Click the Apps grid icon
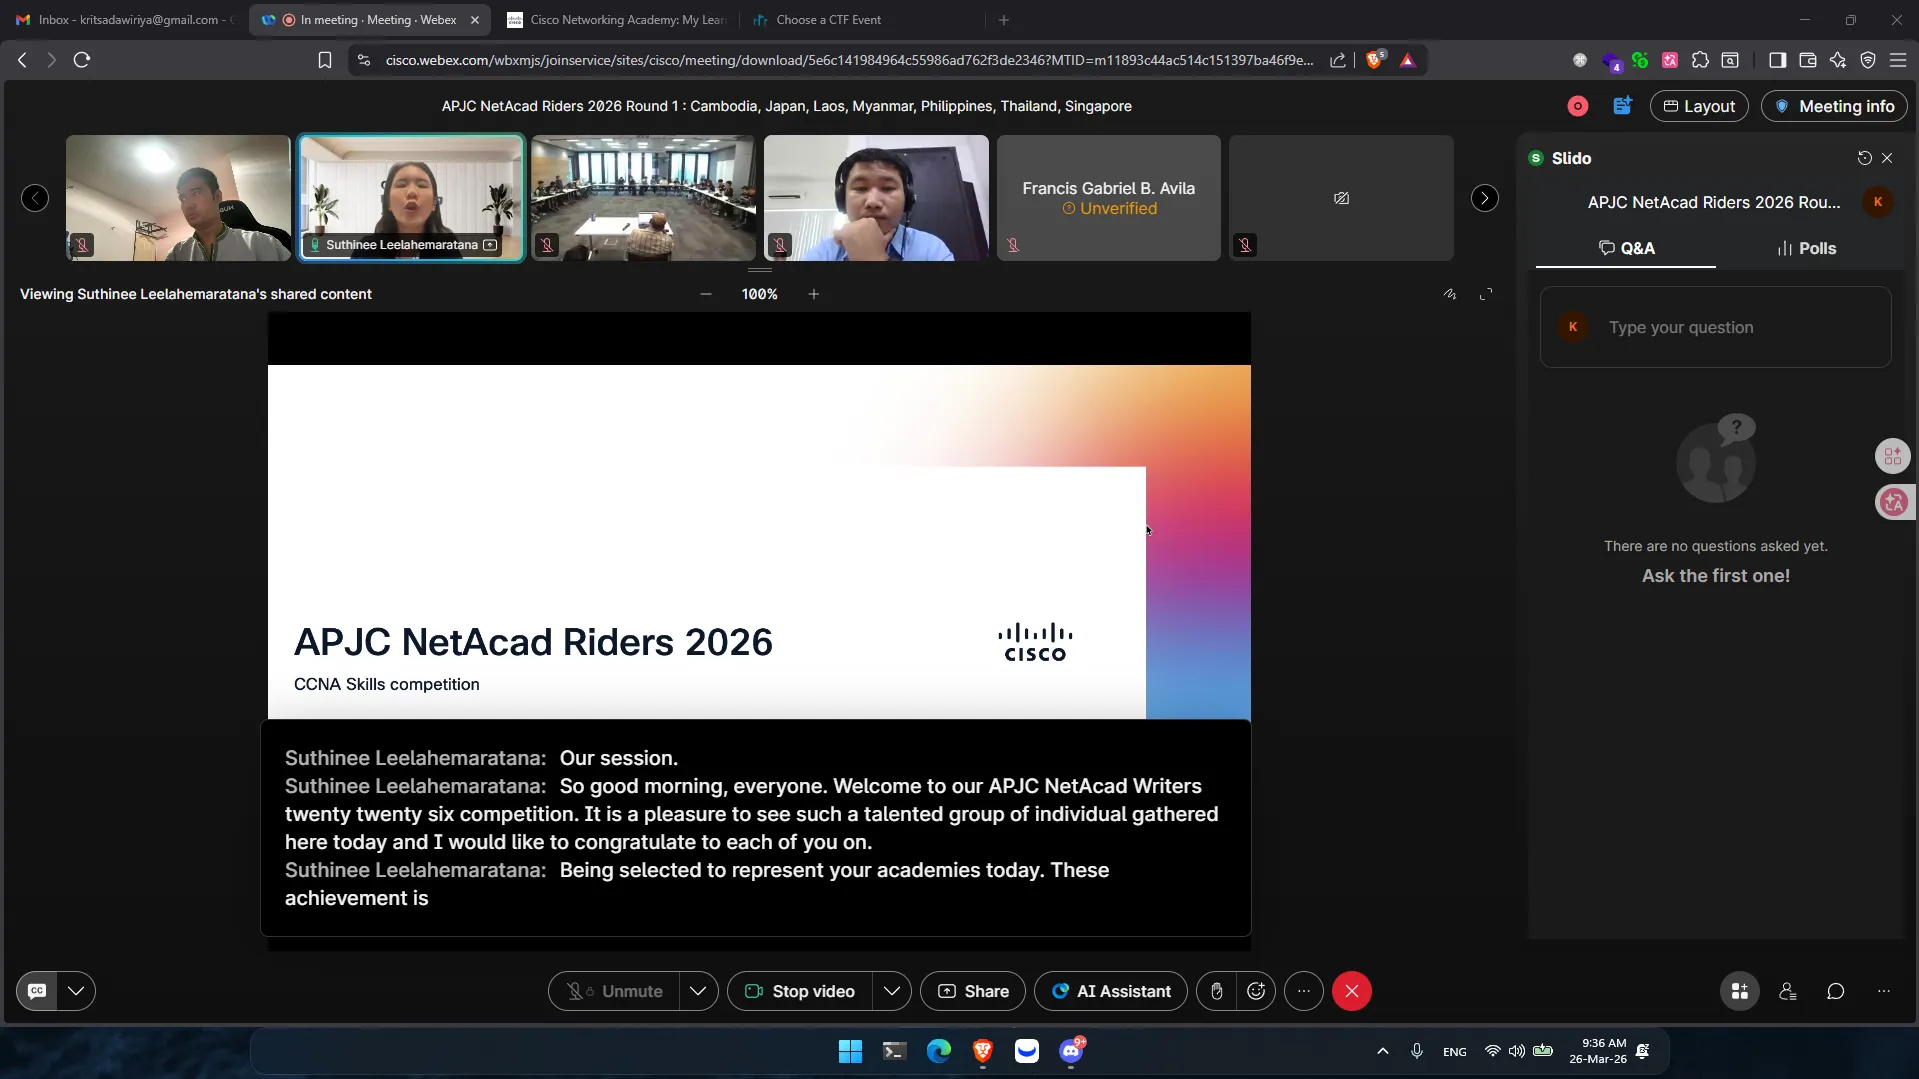The image size is (1919, 1079). click(x=1739, y=991)
